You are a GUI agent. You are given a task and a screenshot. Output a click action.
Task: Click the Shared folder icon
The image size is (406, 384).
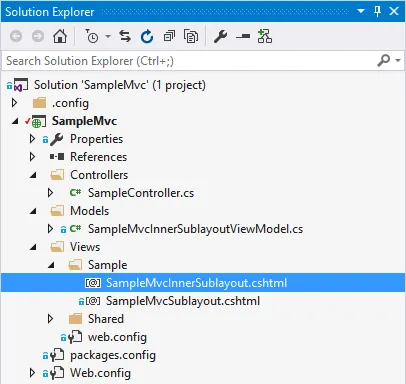click(75, 319)
